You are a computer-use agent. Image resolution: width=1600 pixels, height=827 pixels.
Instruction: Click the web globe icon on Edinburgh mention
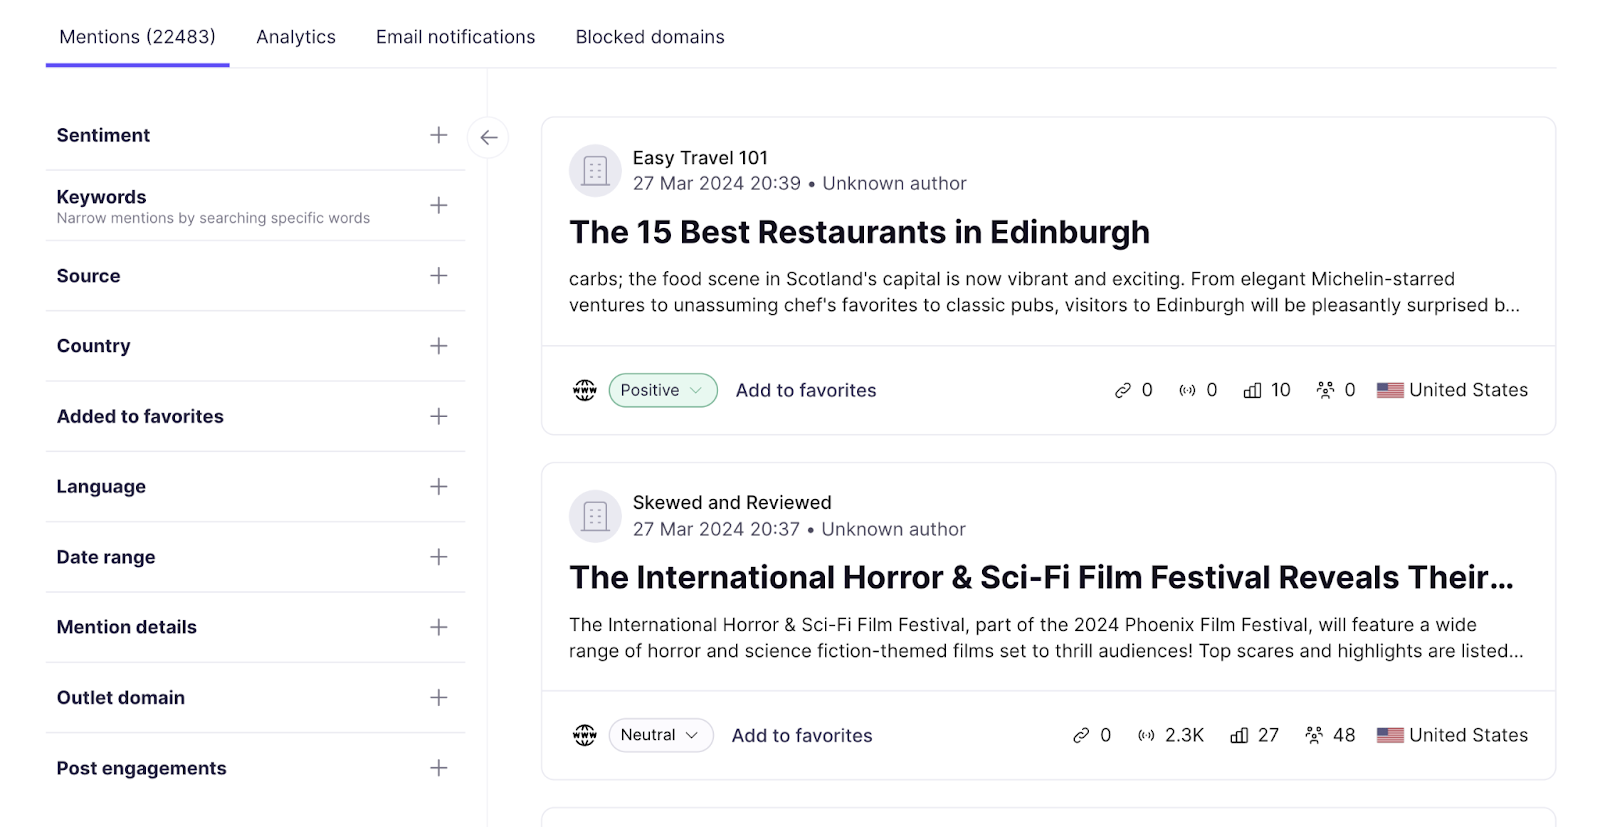coord(585,390)
